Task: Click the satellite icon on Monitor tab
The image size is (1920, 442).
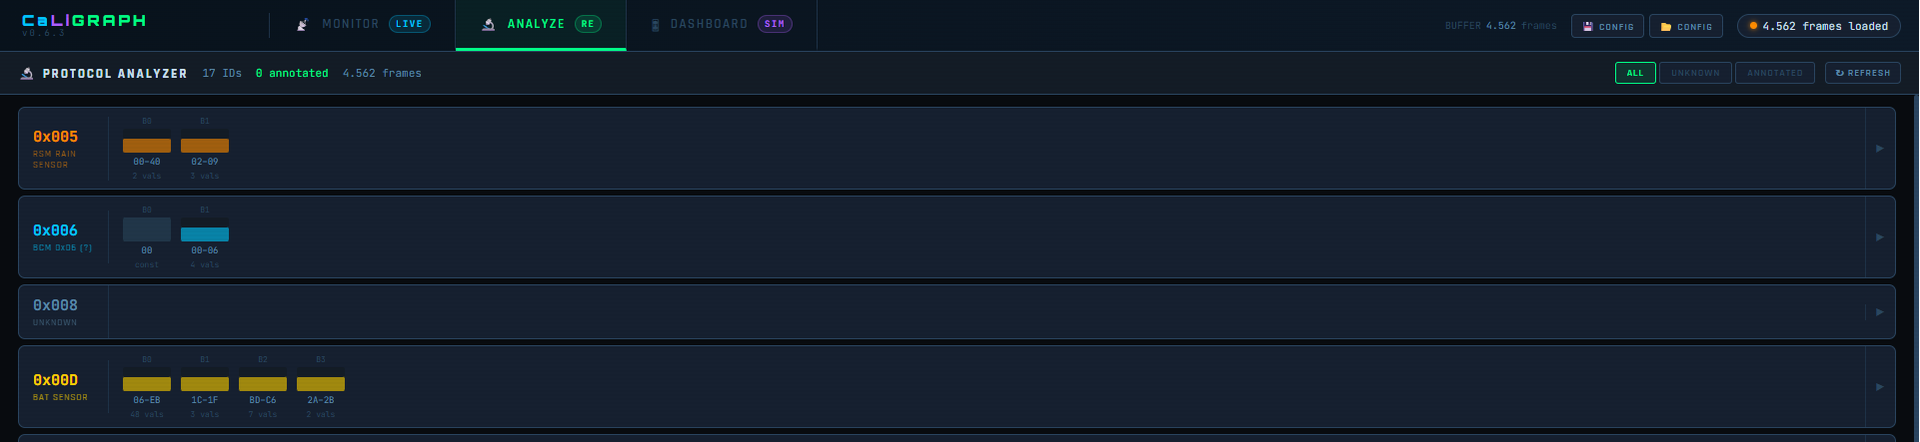Action: (302, 24)
